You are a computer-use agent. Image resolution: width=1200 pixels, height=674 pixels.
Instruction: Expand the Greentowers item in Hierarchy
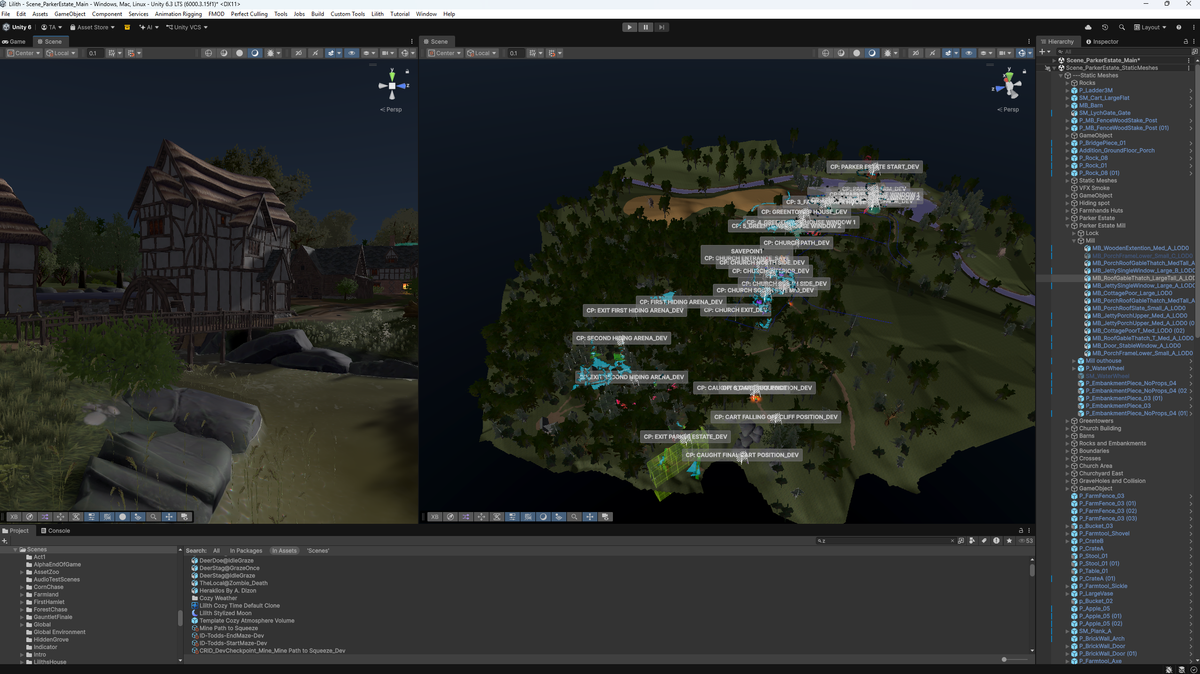1068,421
